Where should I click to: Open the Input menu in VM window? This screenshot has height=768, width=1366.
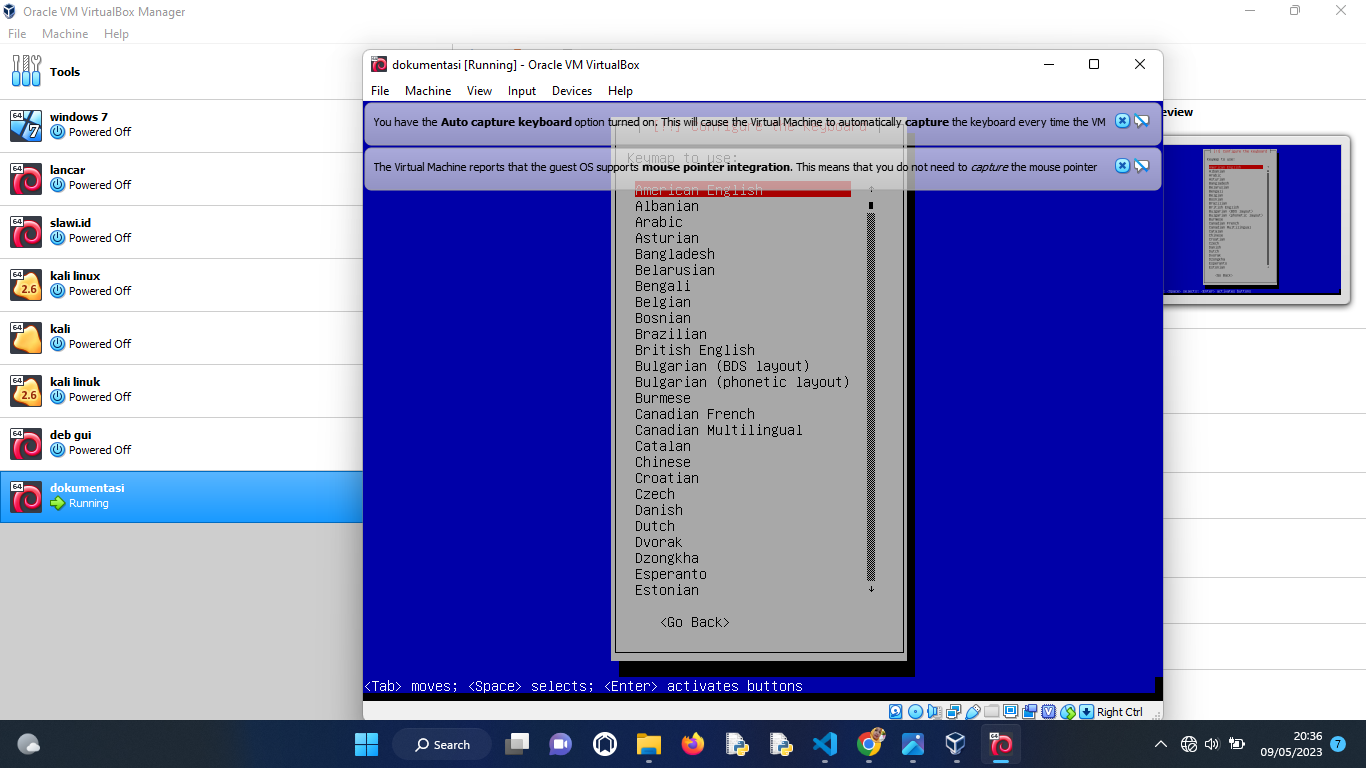(x=522, y=91)
